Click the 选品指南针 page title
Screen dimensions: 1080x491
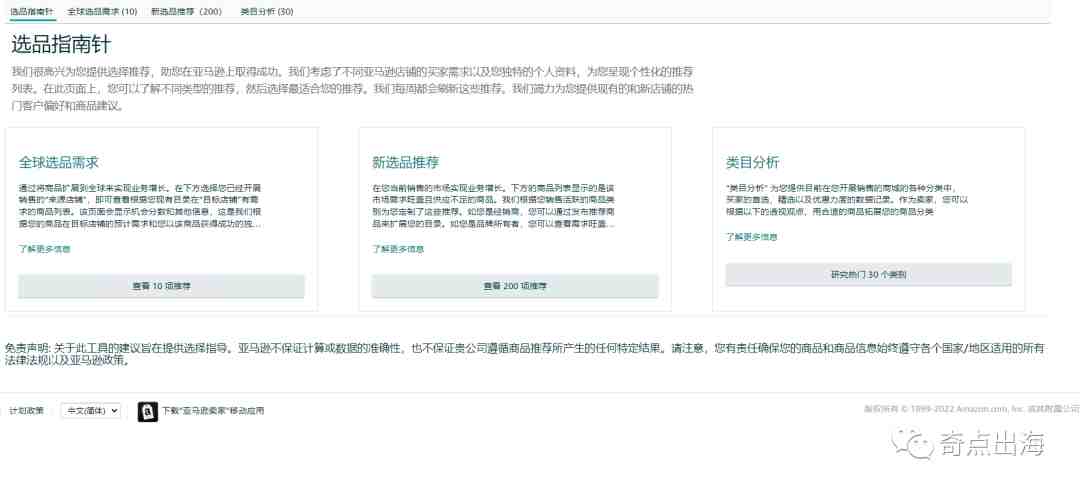(61, 44)
